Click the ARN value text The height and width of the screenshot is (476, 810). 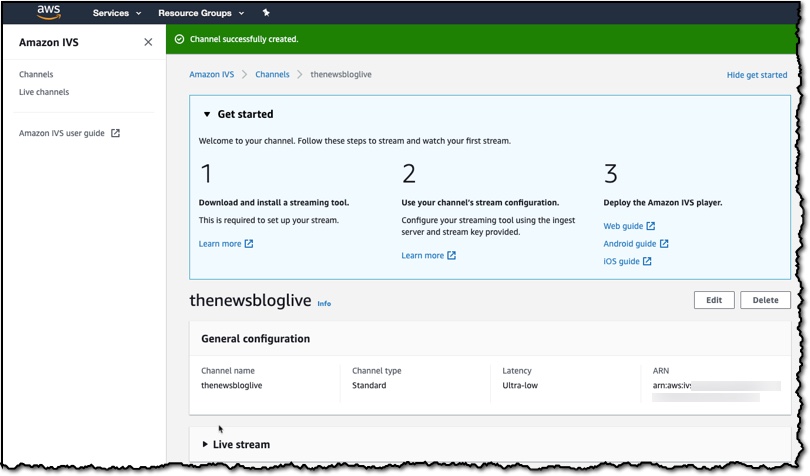click(716, 391)
